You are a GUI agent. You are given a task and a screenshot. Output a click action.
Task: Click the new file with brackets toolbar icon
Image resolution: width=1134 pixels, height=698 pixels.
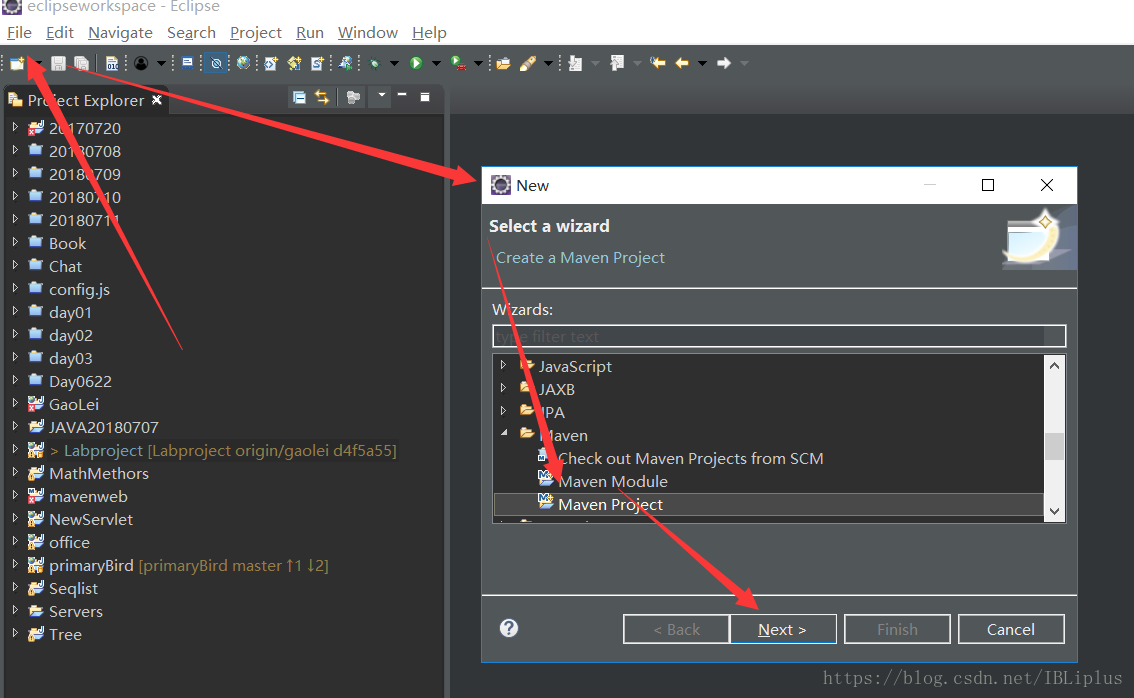270,64
